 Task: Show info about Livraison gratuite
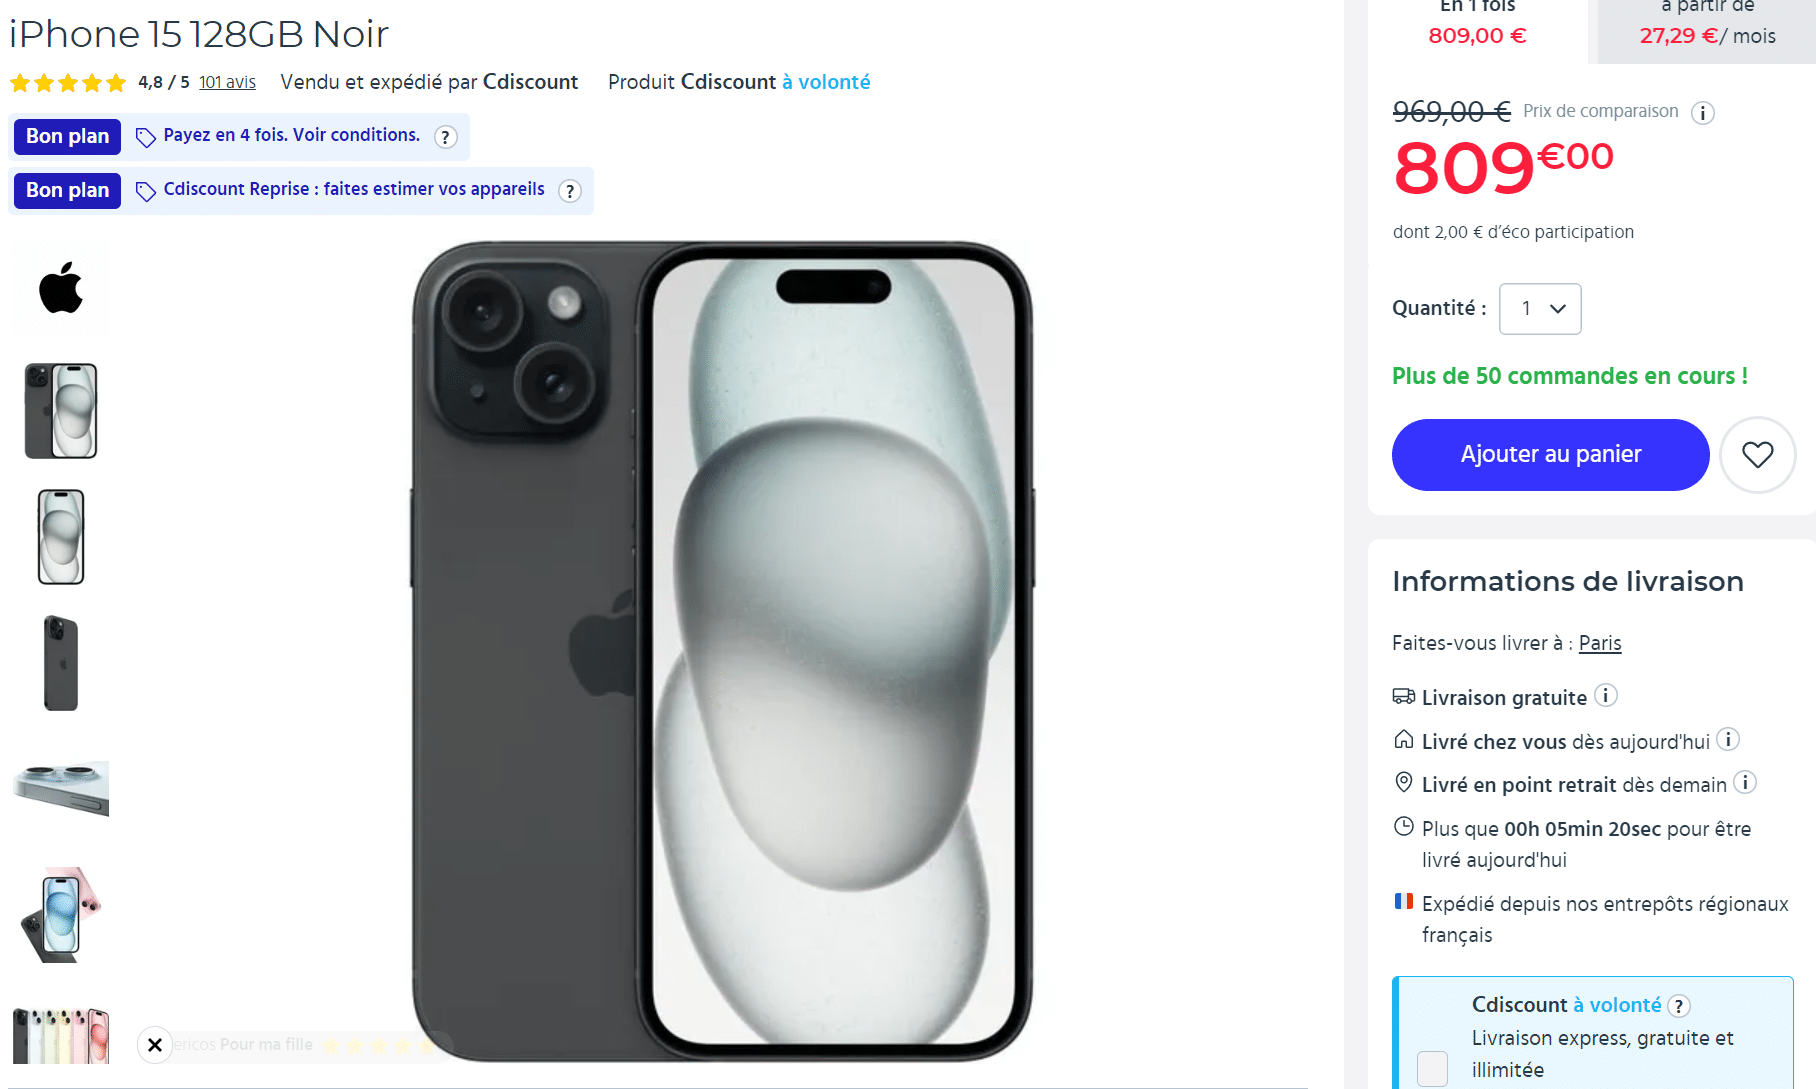click(1605, 696)
